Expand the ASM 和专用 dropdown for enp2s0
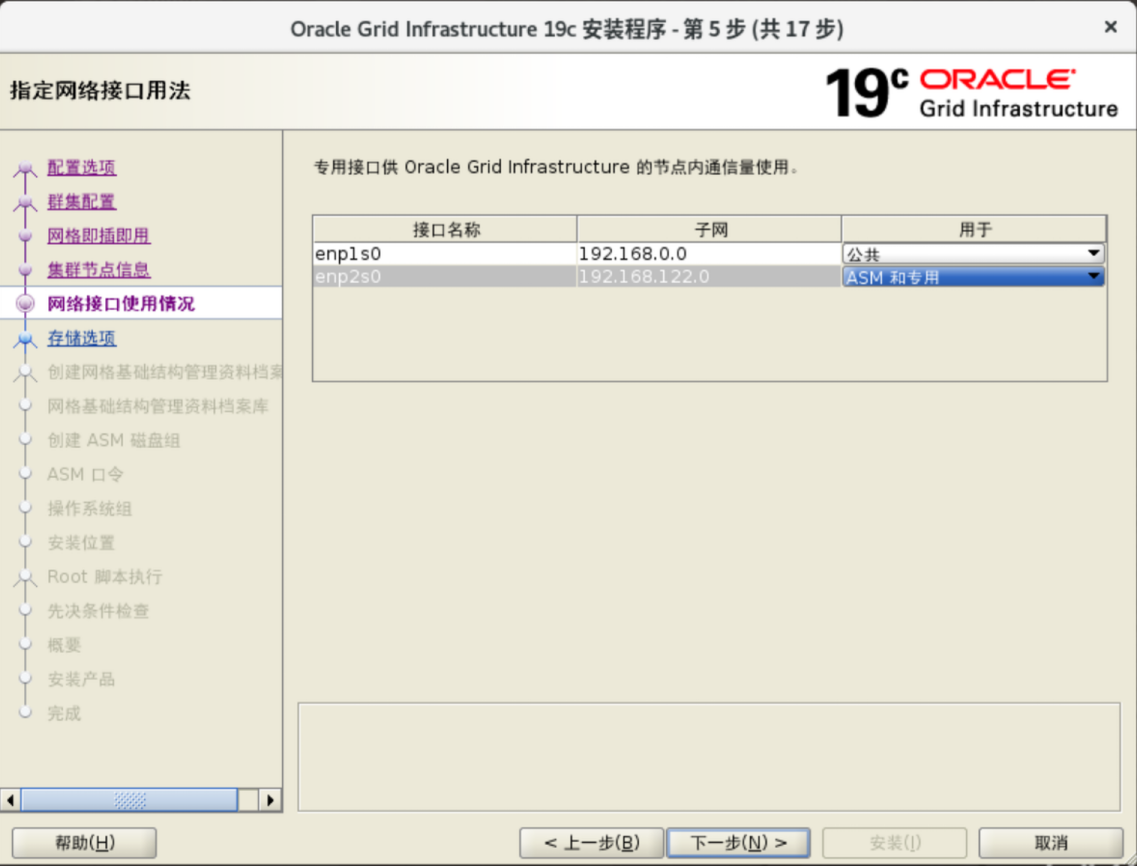 click(x=1094, y=277)
